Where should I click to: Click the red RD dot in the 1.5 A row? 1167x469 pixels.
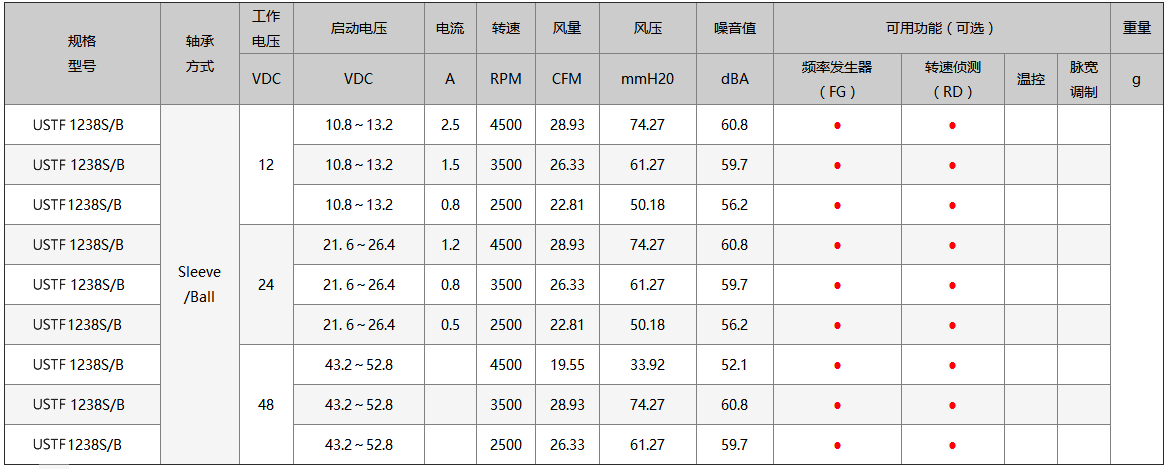[x=952, y=166]
